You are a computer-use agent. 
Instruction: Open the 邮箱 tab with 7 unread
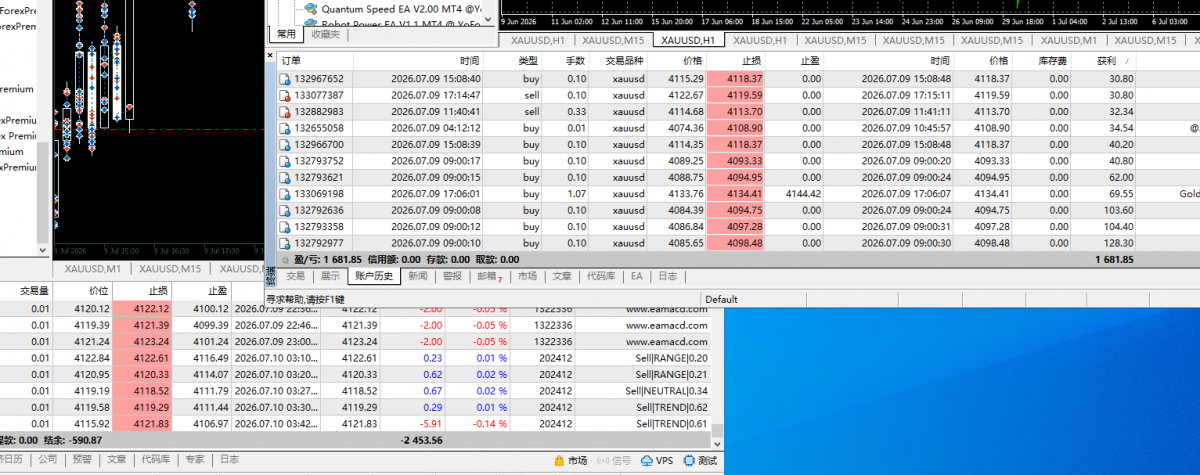(x=488, y=276)
